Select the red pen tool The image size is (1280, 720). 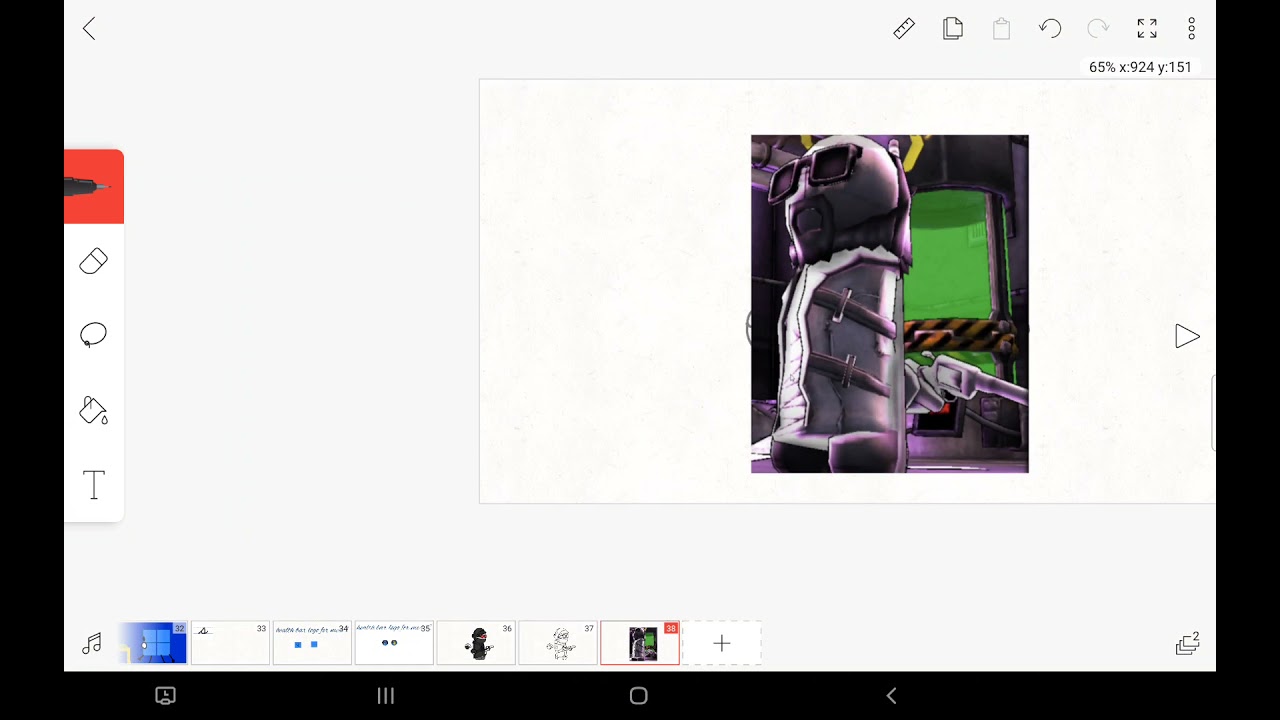click(94, 187)
